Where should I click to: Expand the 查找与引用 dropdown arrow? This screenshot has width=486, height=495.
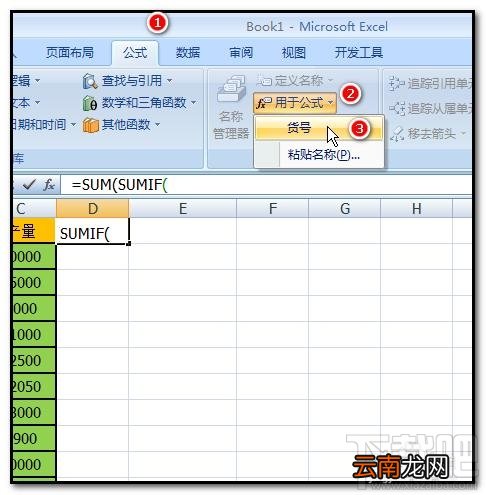tap(169, 81)
